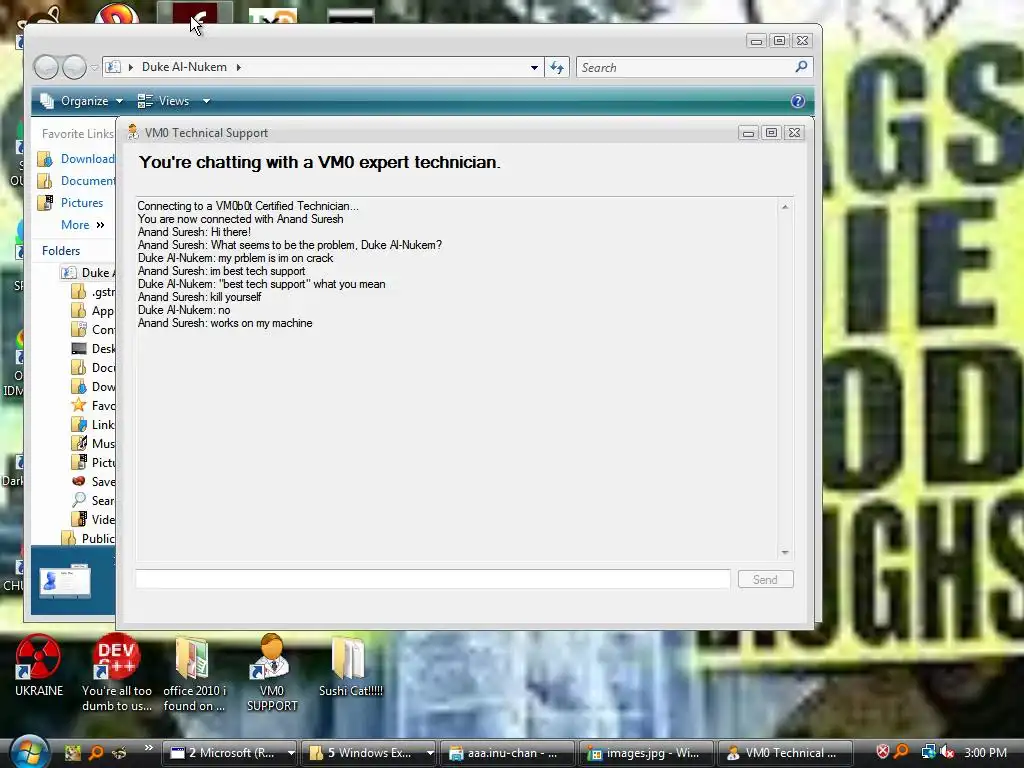Click the folder thumbnail in Explorer details pane
Screen dimensions: 1024x768
(65, 580)
